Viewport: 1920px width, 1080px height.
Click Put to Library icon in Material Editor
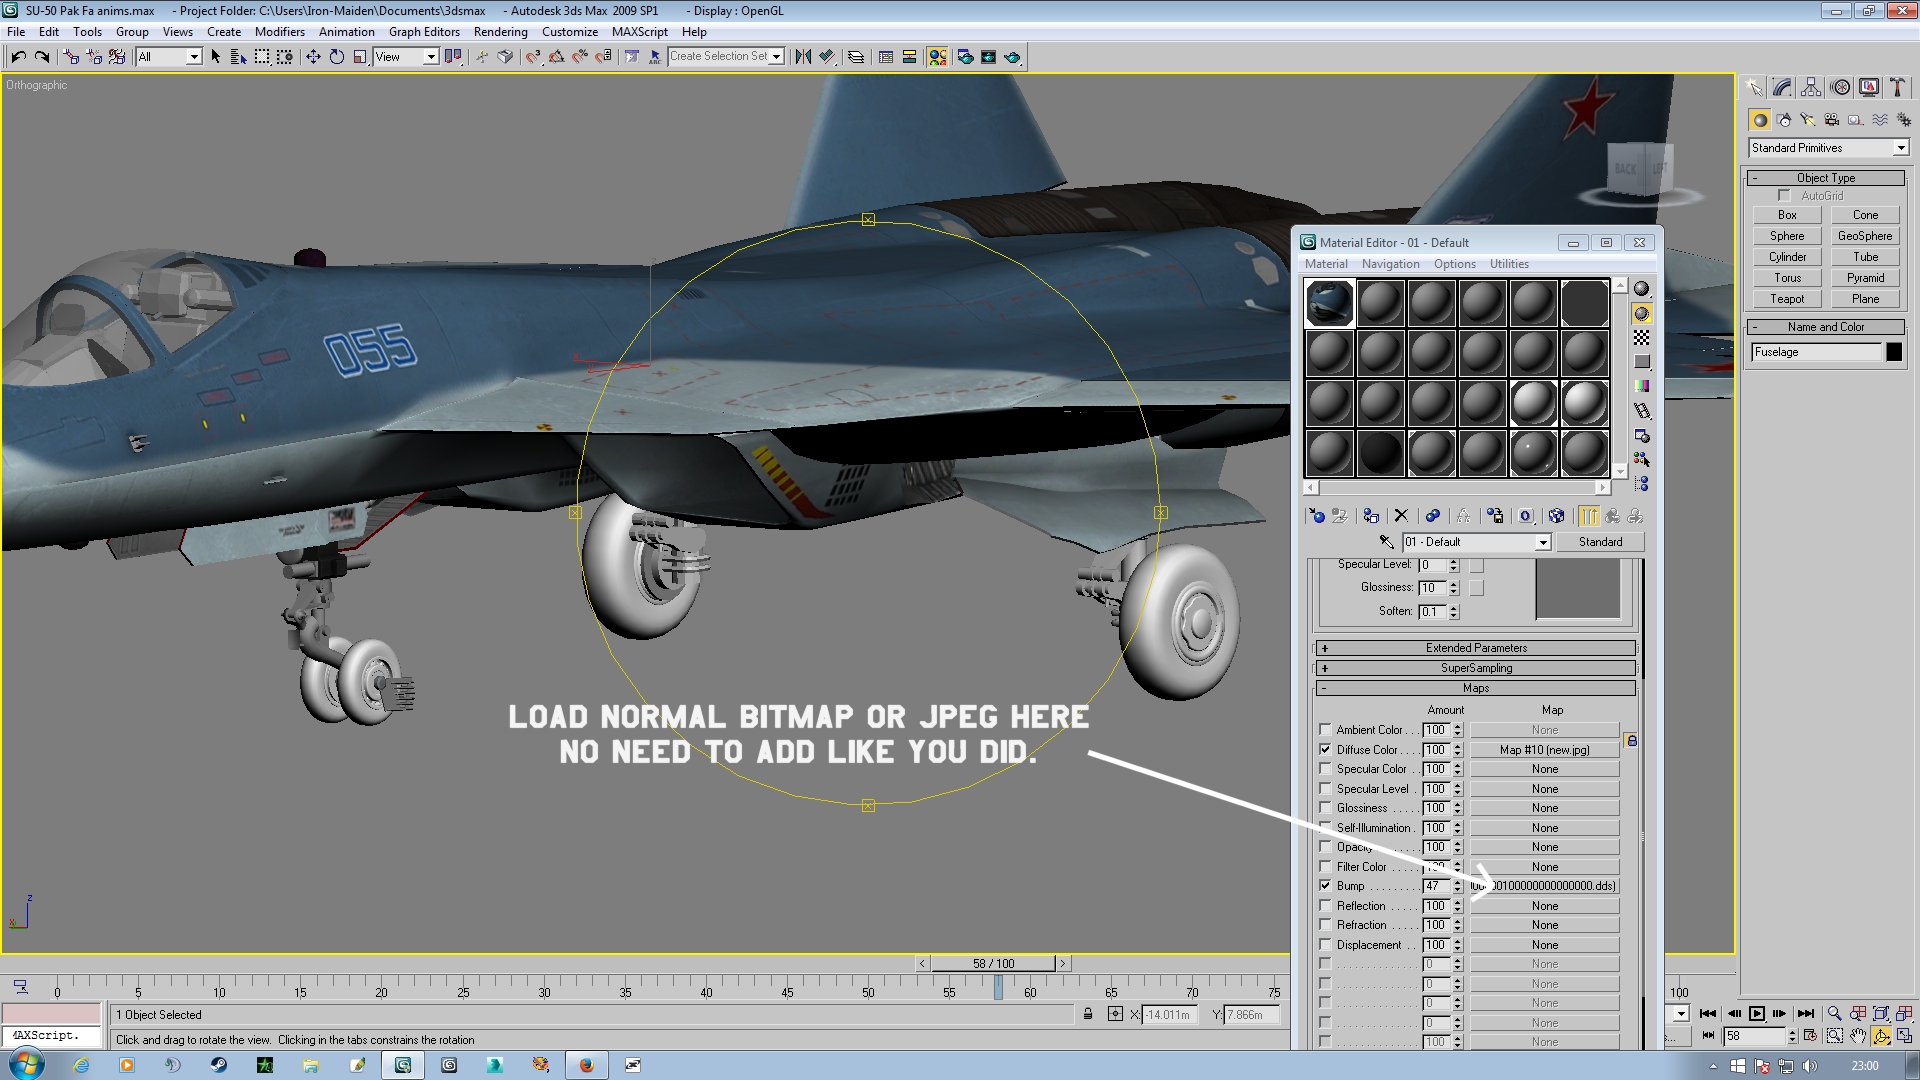(1495, 516)
